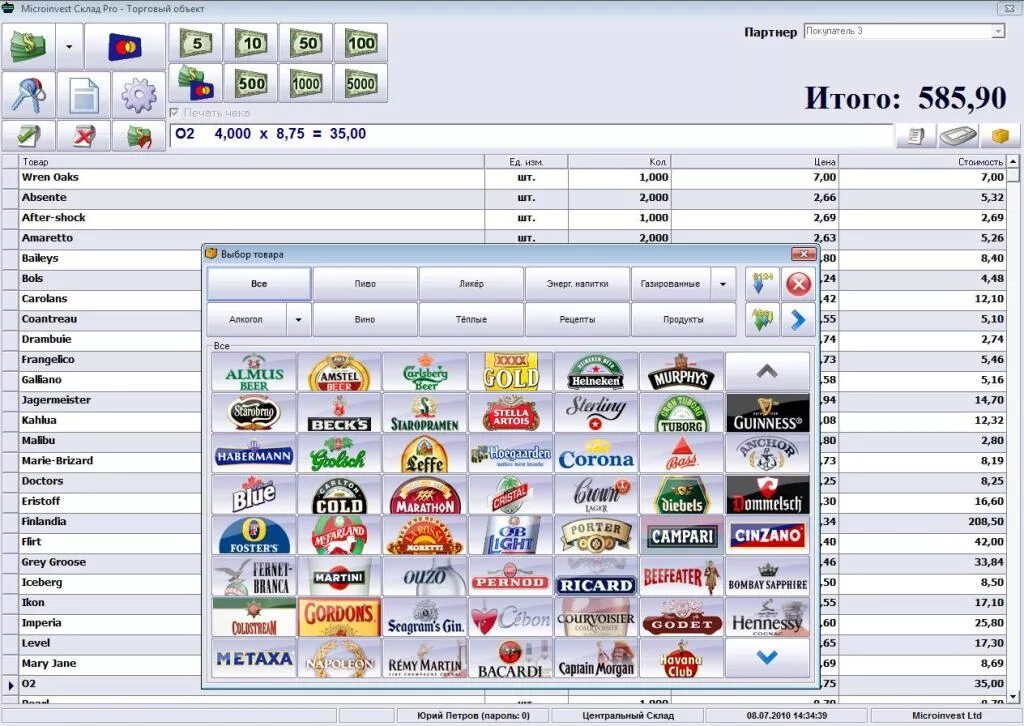Open settings with the gear icon
1024x726 pixels.
coord(138,95)
